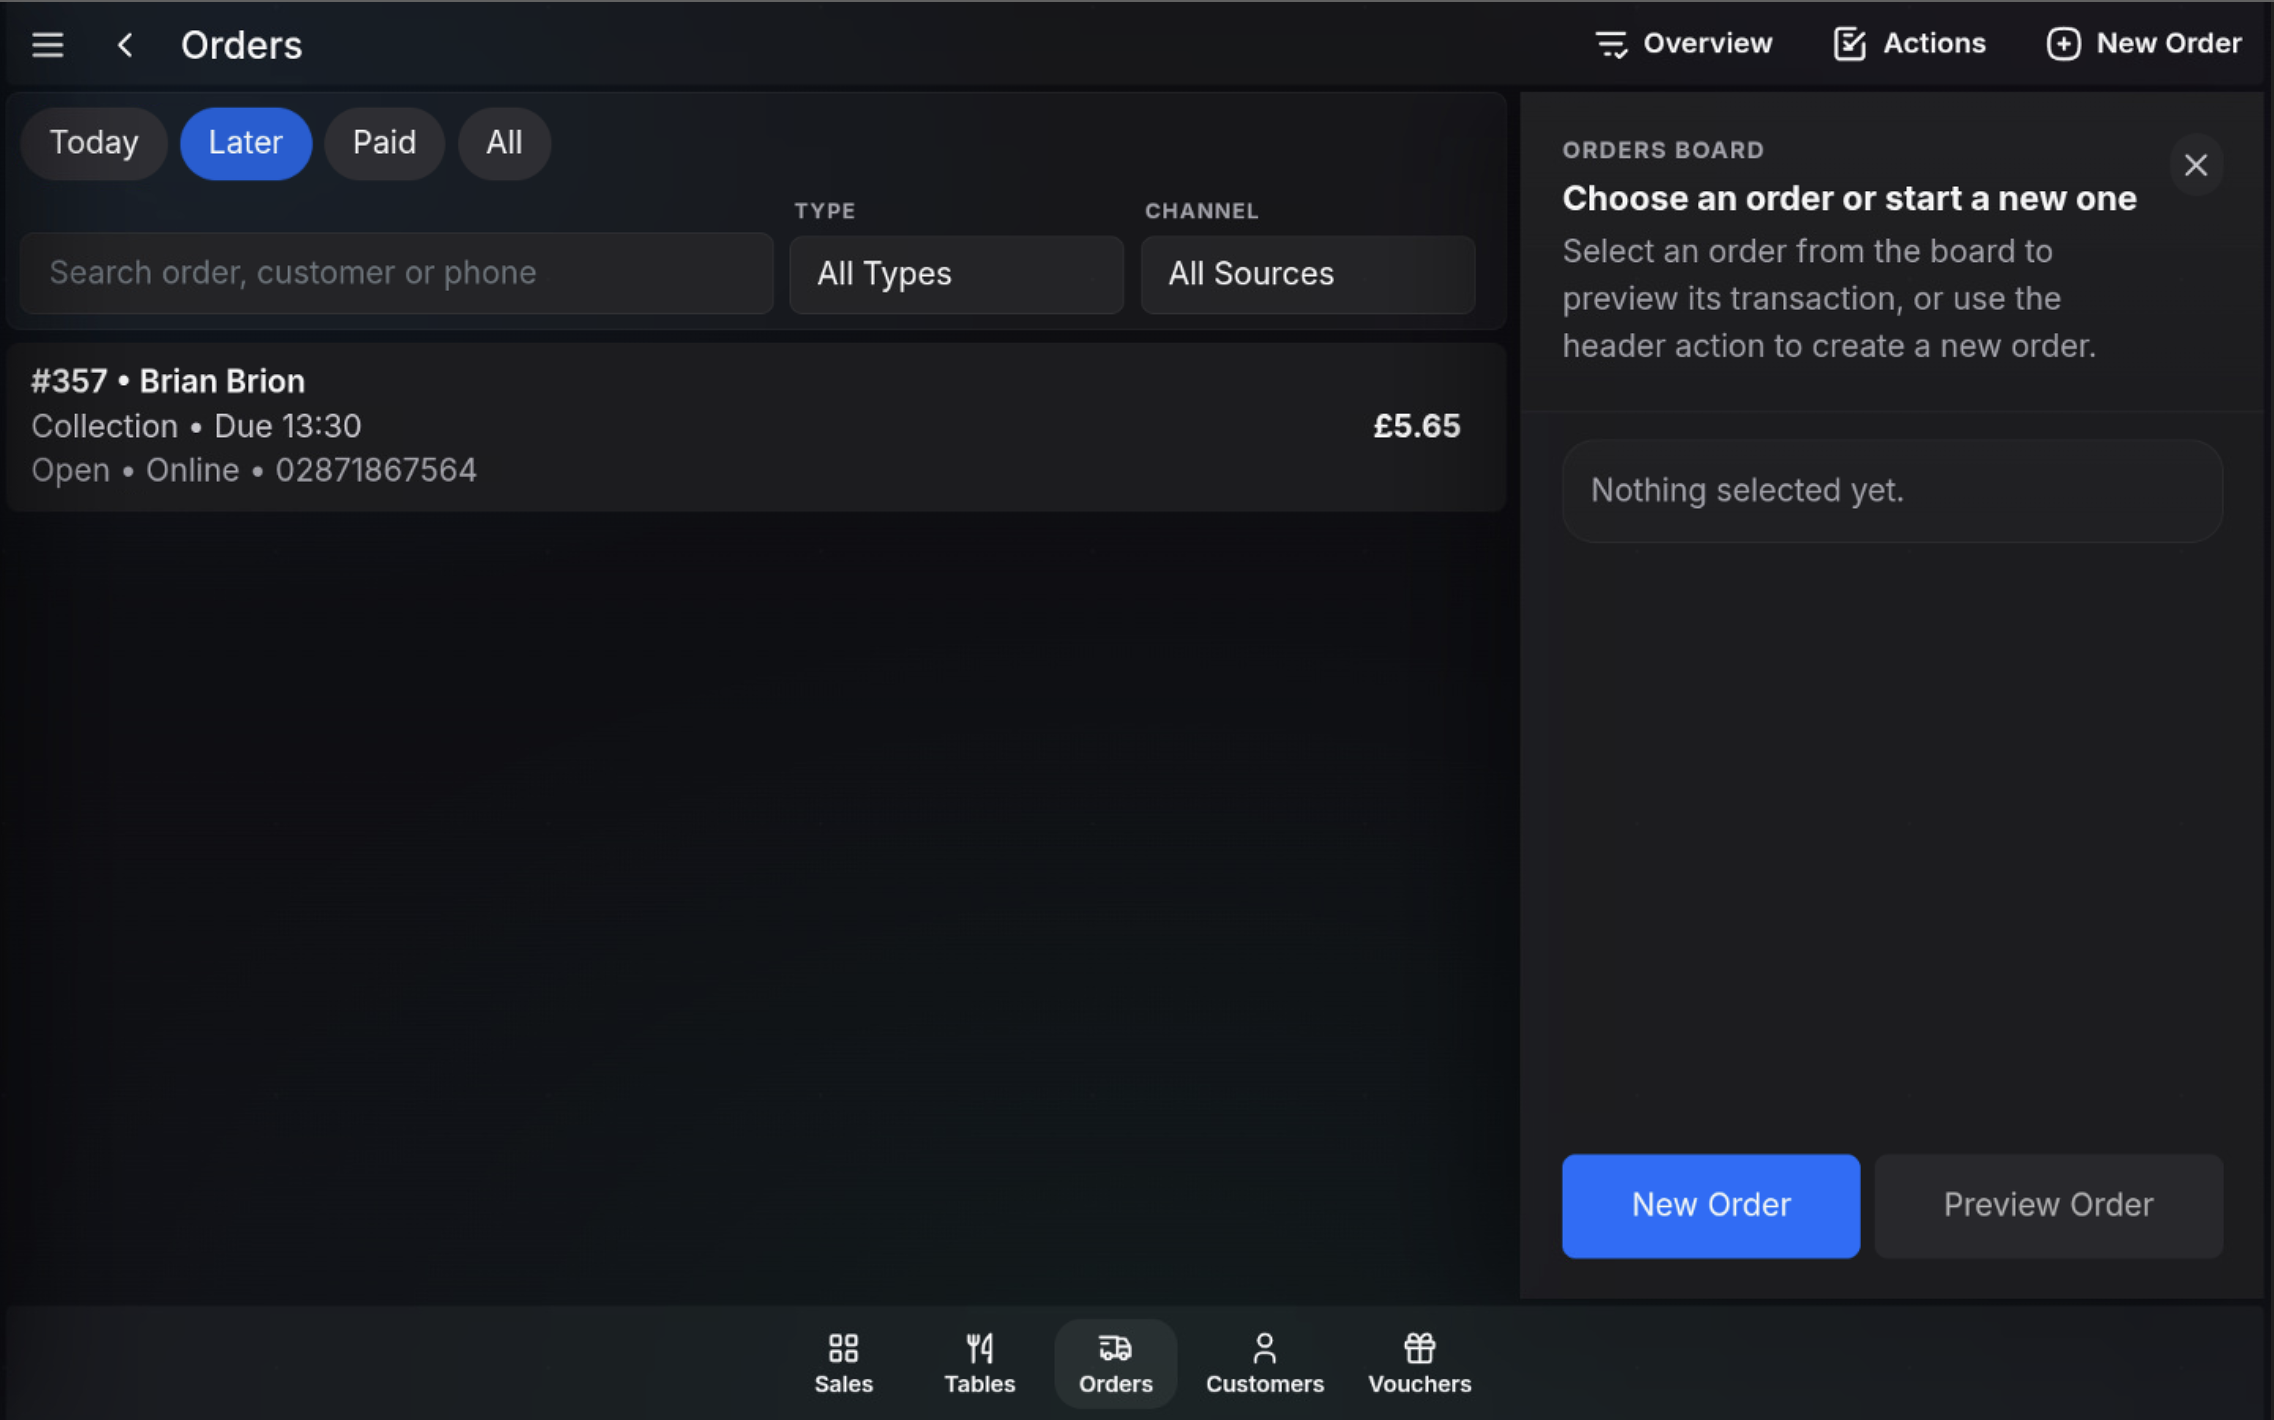
Task: Click the Nothing selected yet box
Action: 1892,491
